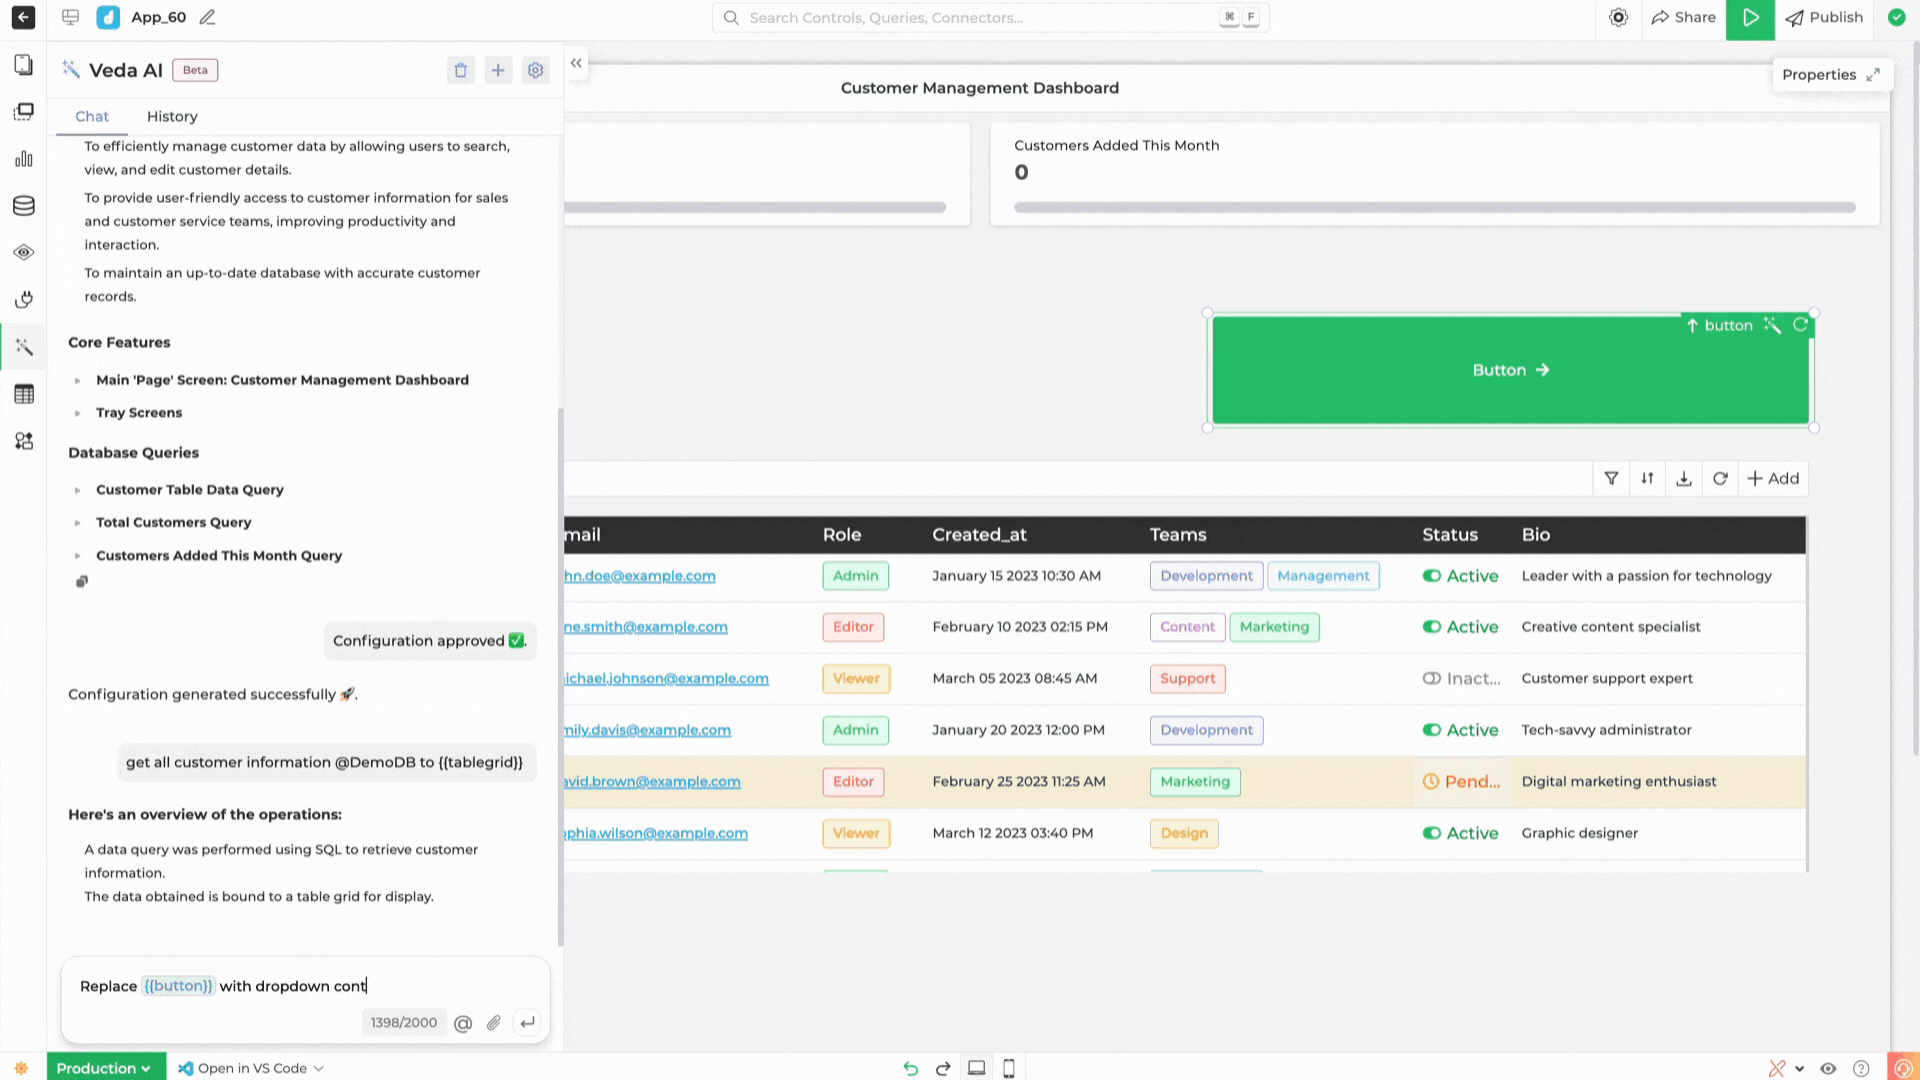
Task: Open Veda AI settings gear icon
Action: [x=536, y=70]
